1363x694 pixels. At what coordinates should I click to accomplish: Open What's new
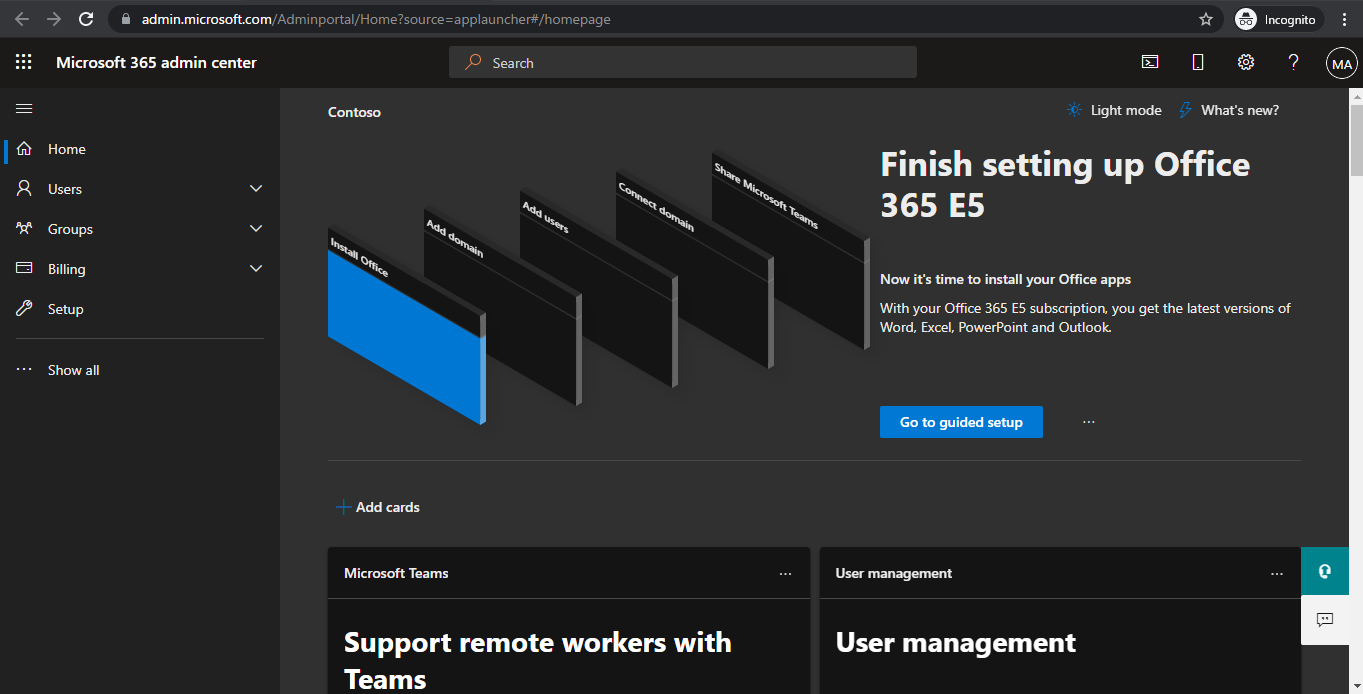coord(1228,110)
